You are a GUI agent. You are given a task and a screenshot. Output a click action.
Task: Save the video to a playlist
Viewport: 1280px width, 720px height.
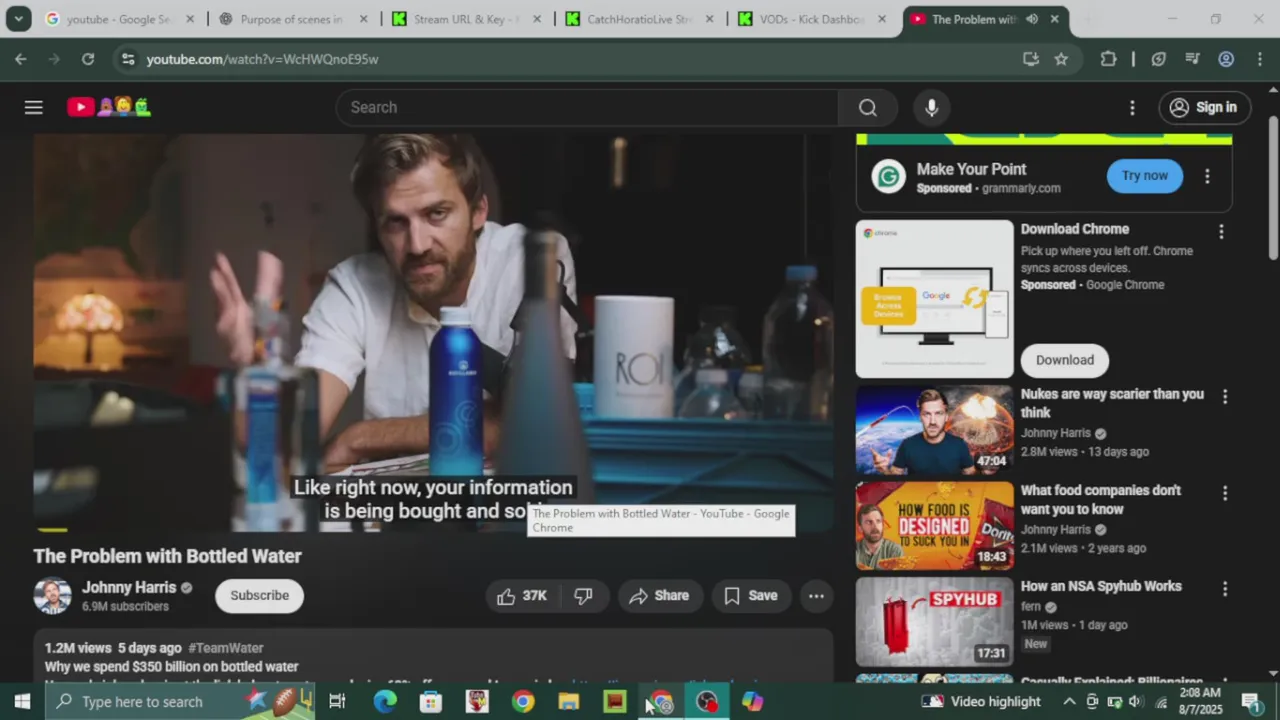(750, 595)
